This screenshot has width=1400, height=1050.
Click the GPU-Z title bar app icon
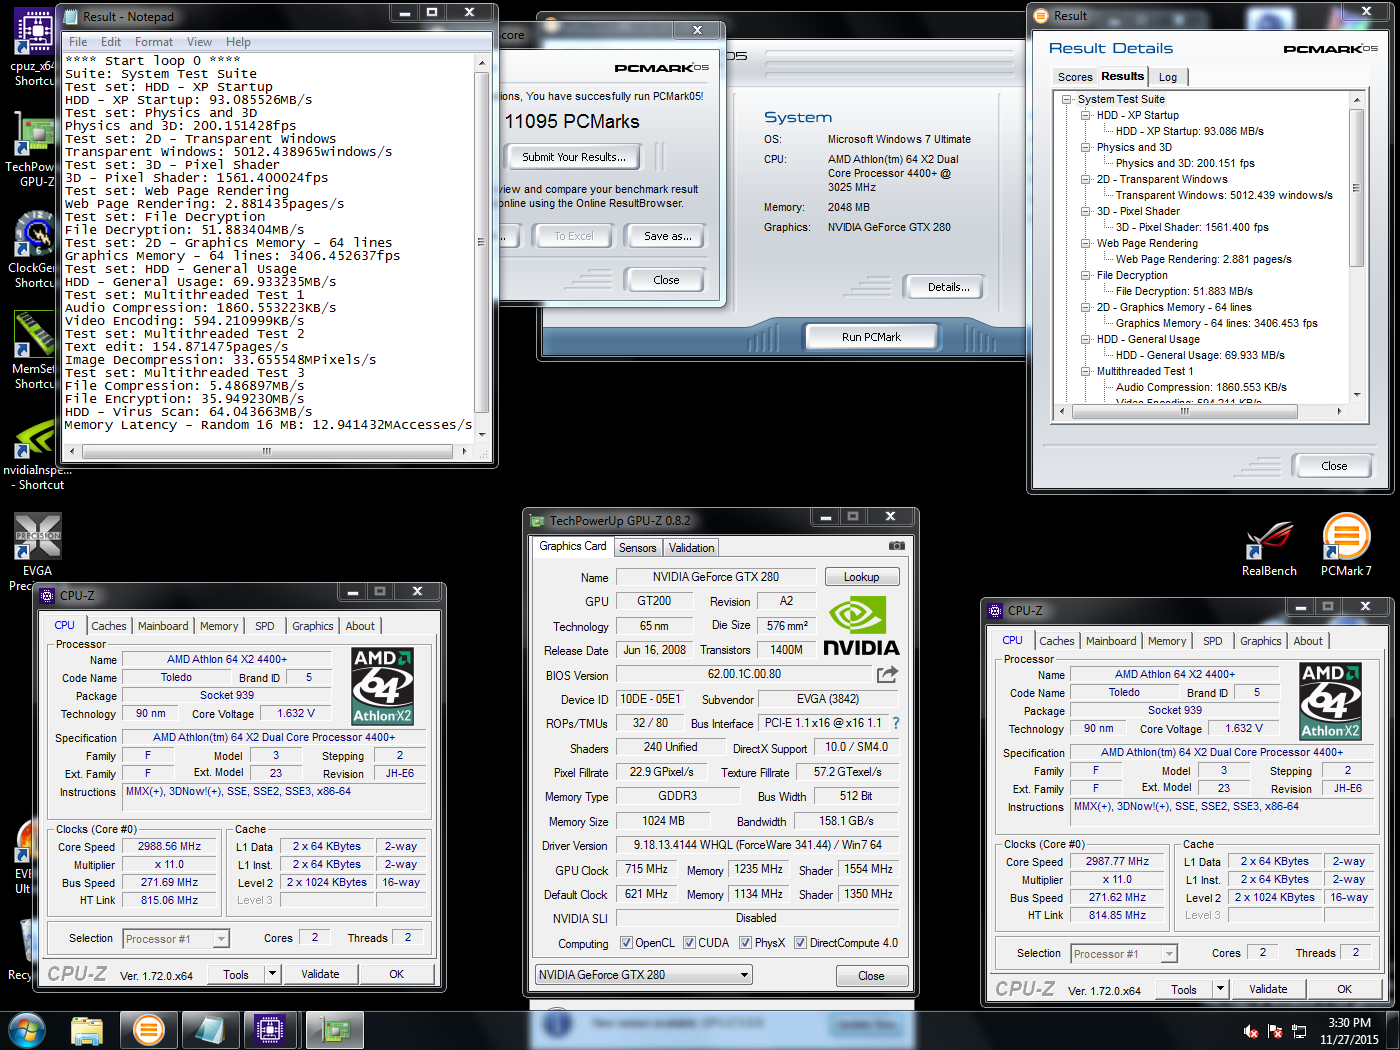point(537,521)
